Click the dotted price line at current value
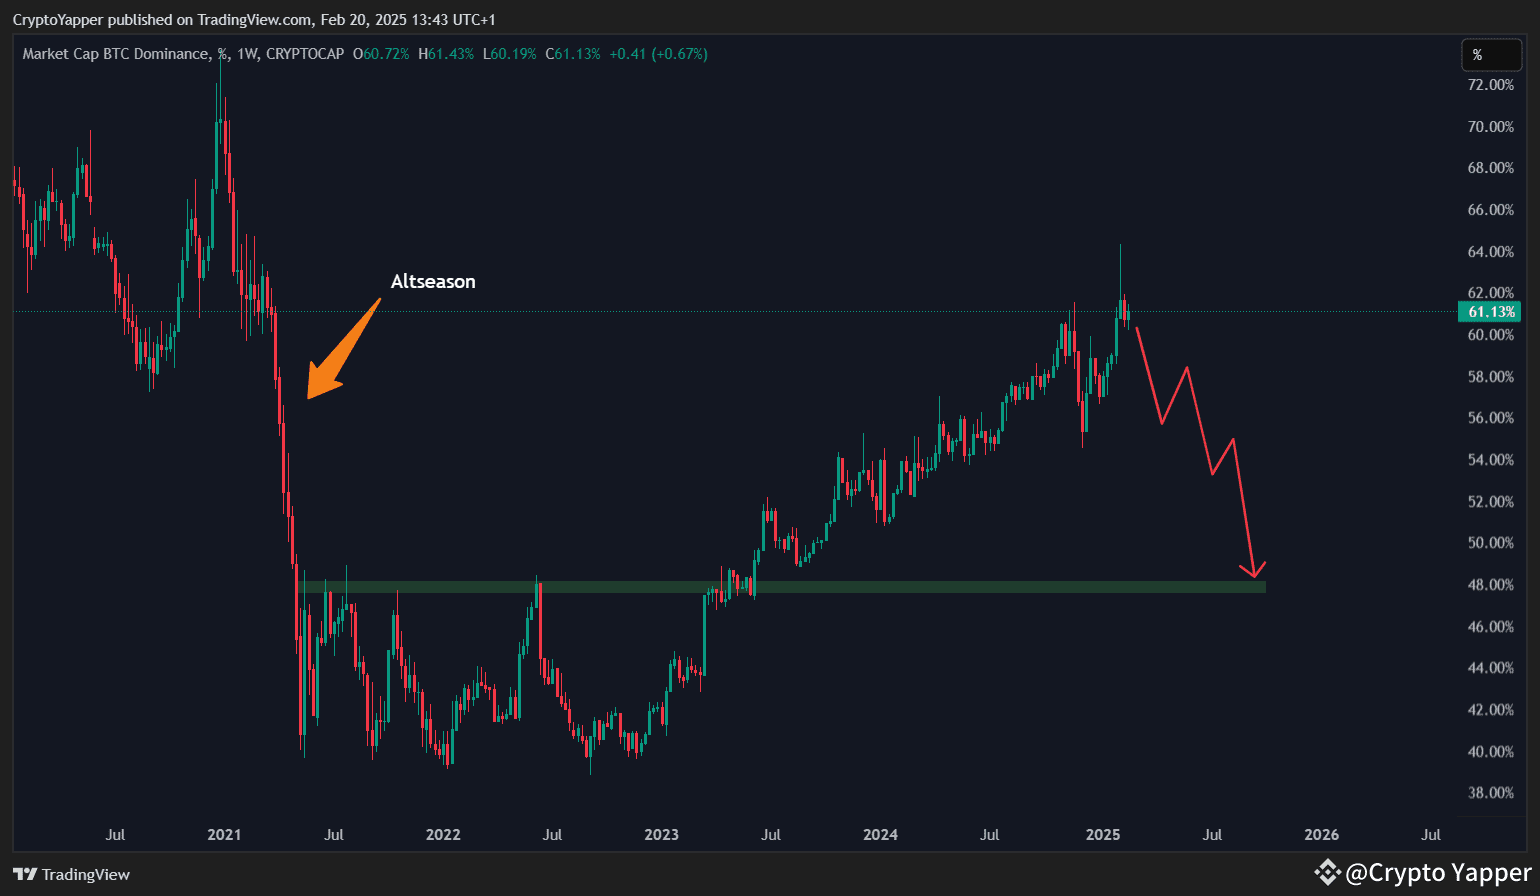This screenshot has width=1540, height=896. click(700, 311)
